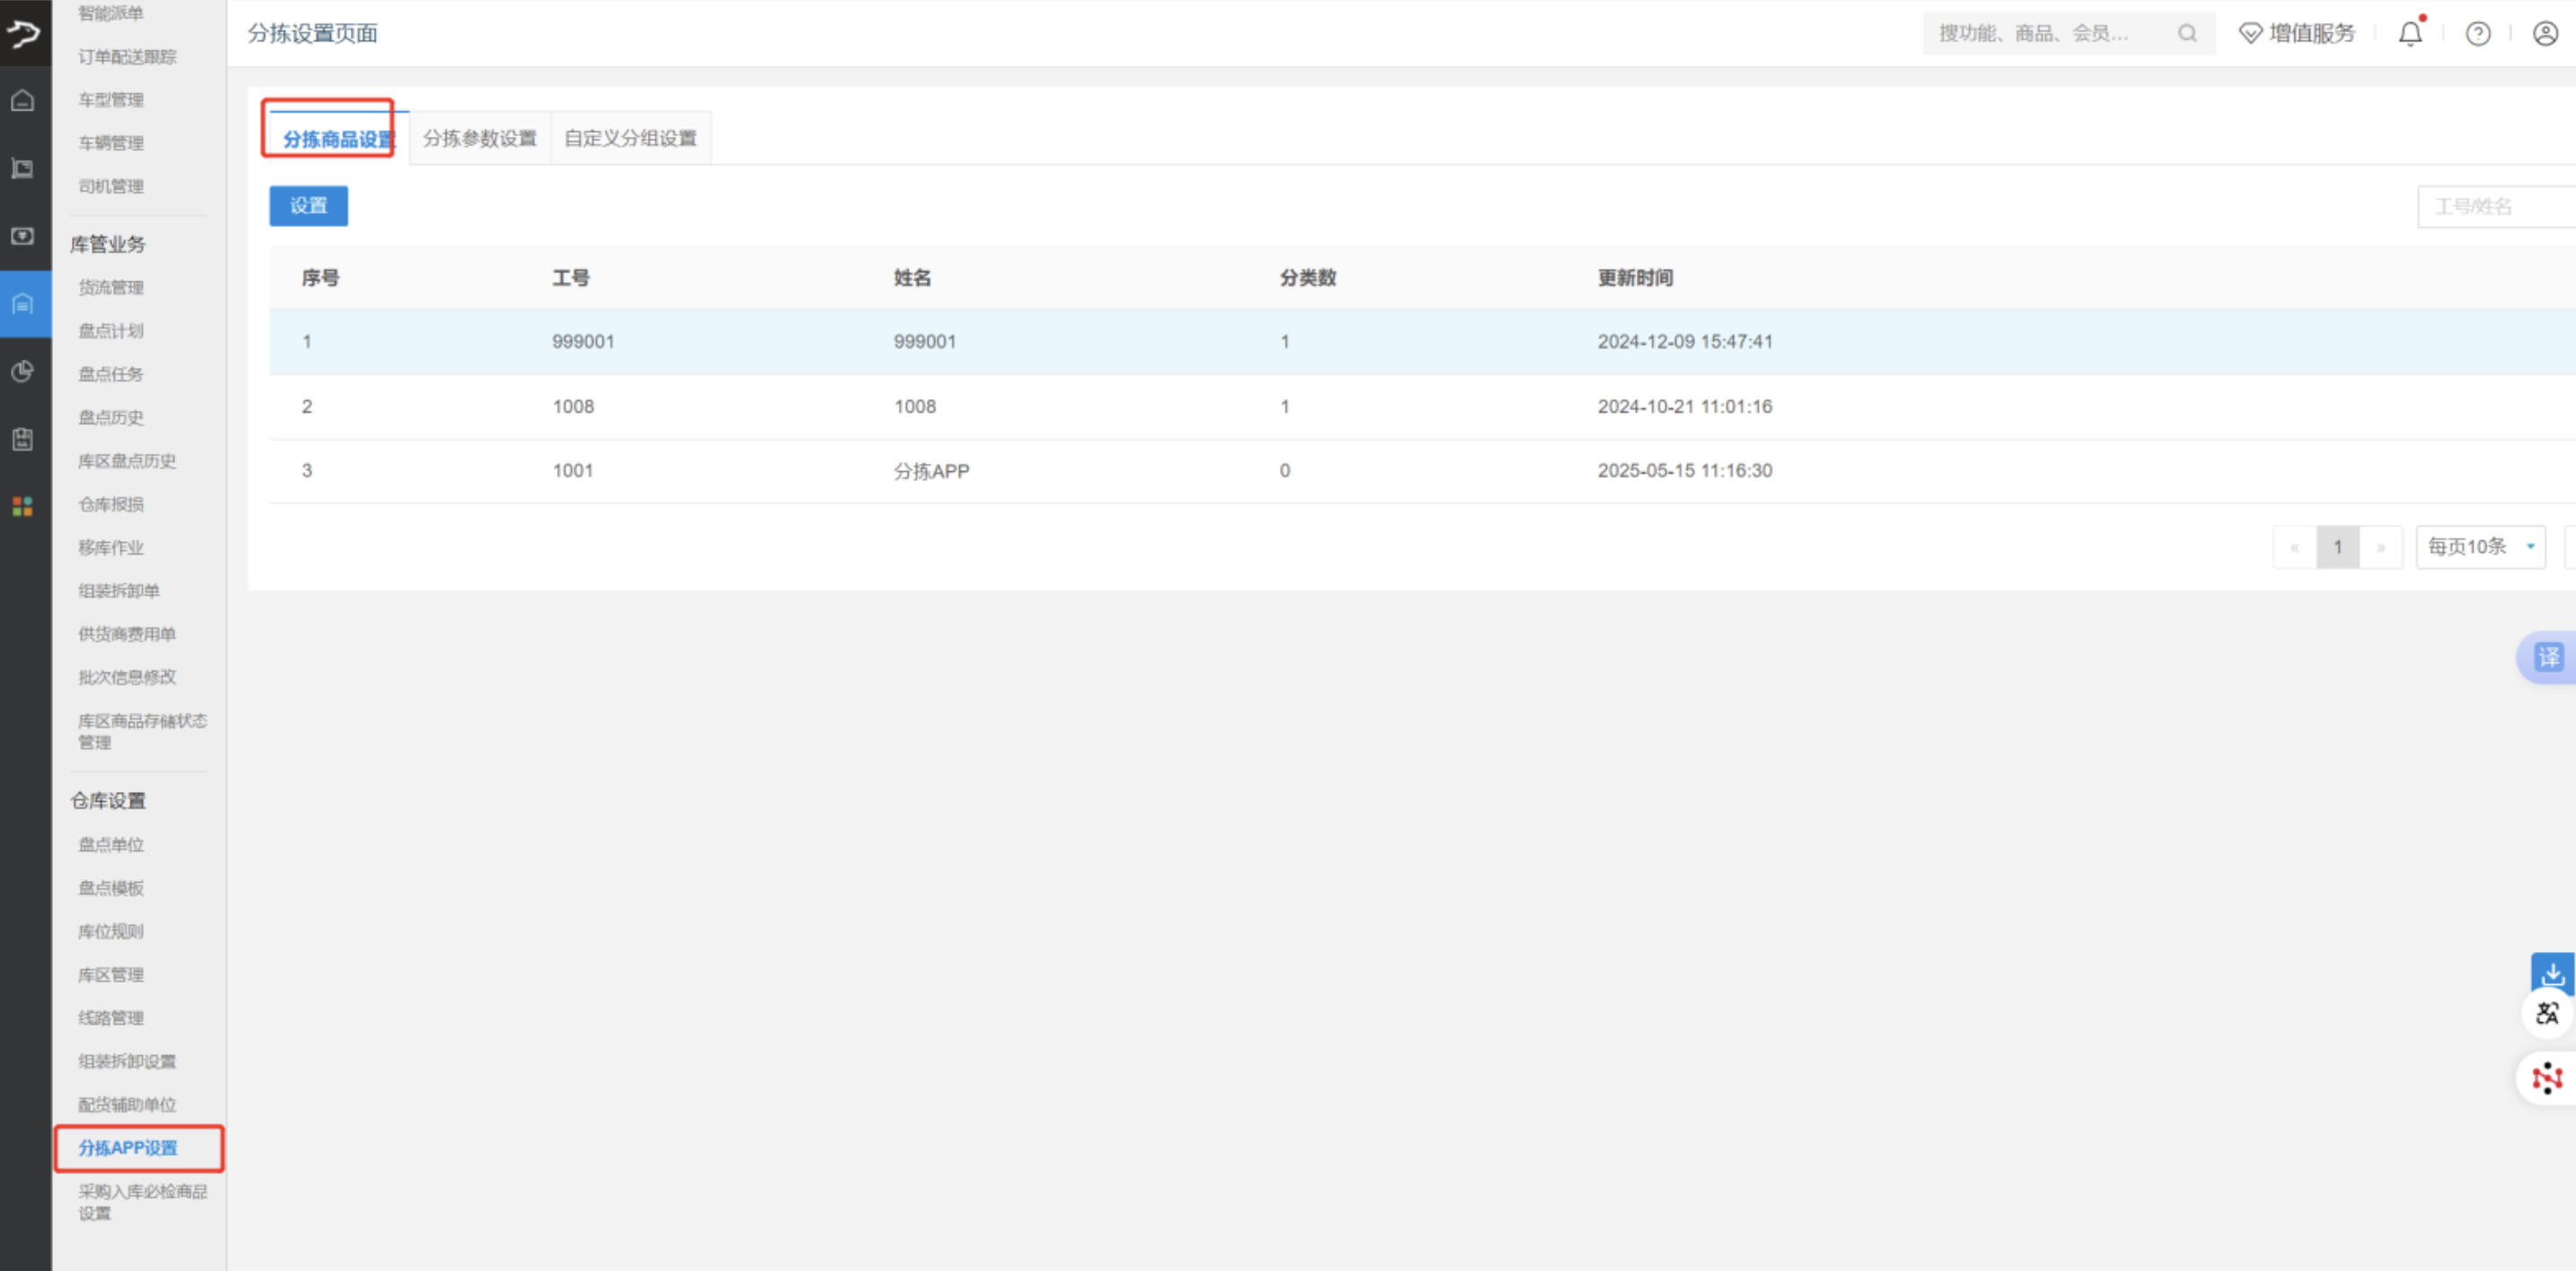2576x1271 pixels.
Task: Click the 增值服务 diamond link
Action: coord(2297,34)
